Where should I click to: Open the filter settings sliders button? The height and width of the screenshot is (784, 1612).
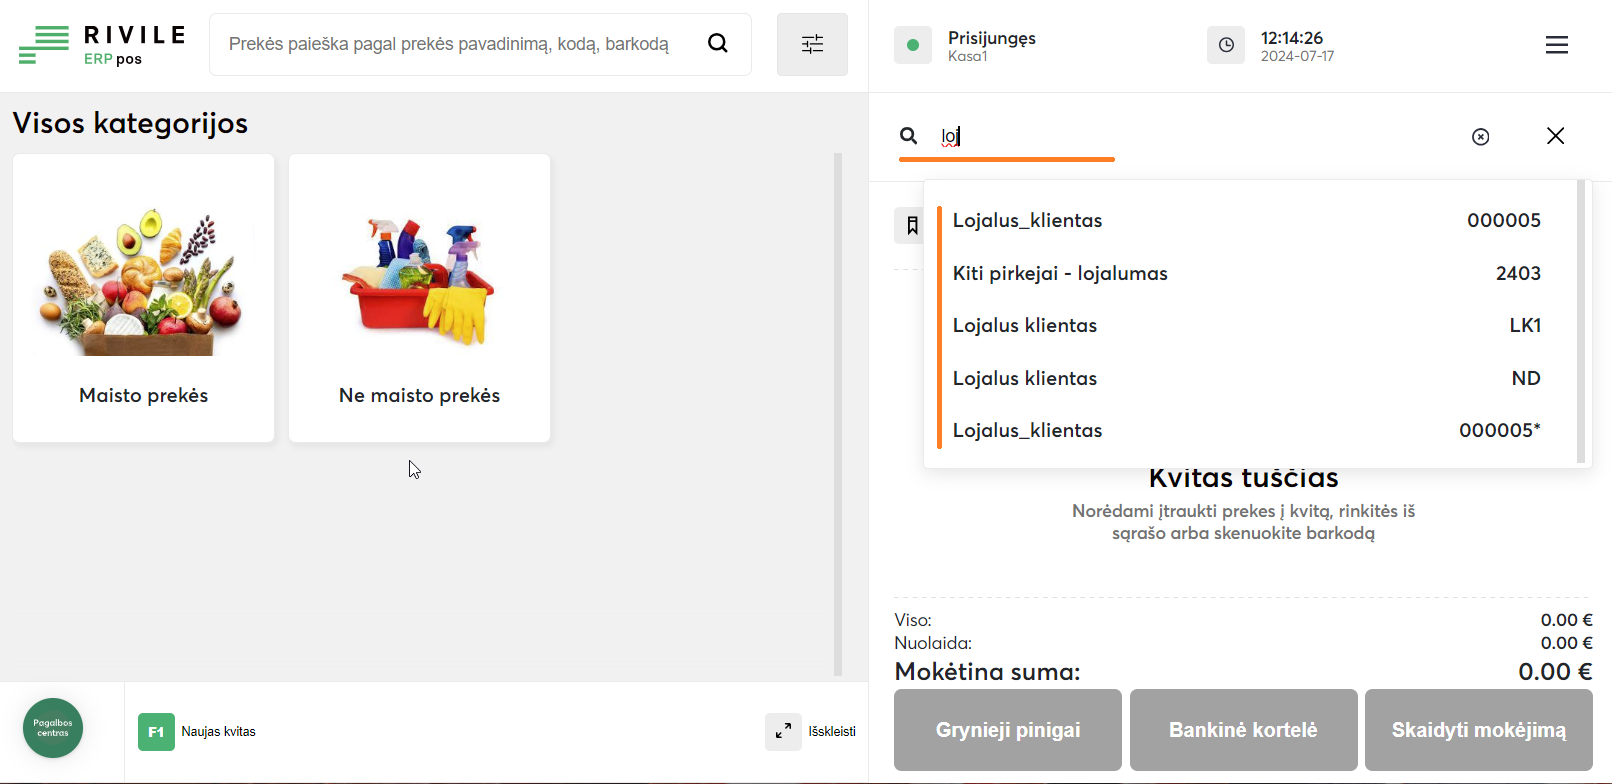pyautogui.click(x=812, y=44)
